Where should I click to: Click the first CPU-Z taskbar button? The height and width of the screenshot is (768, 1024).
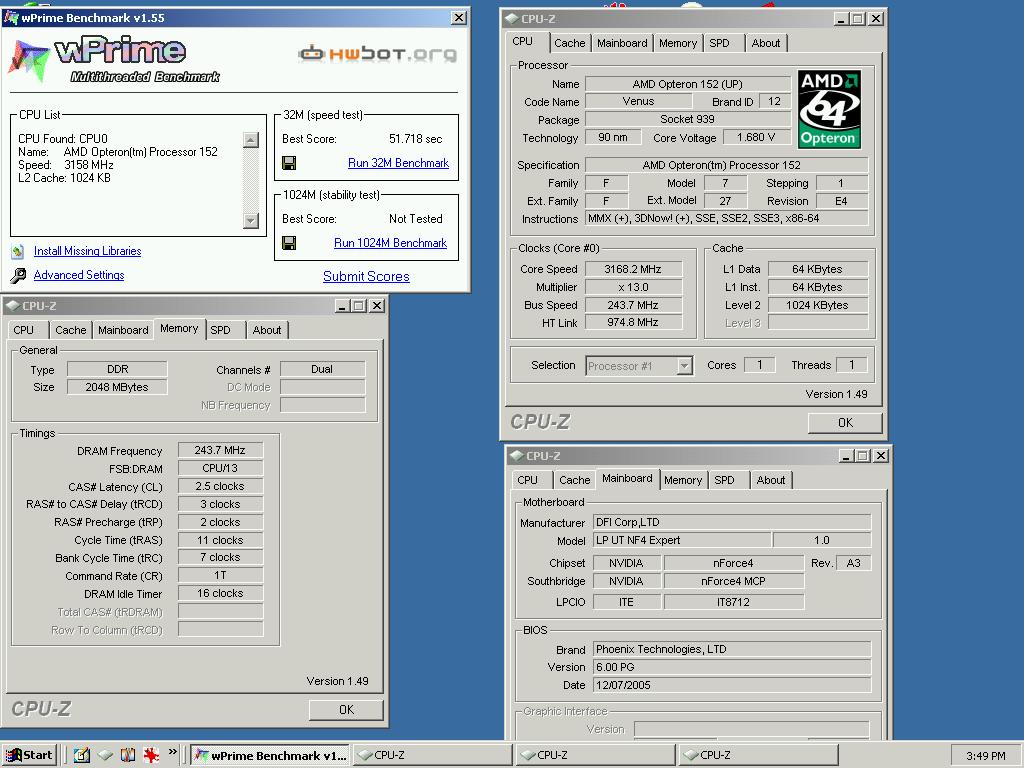pyautogui.click(x=432, y=756)
